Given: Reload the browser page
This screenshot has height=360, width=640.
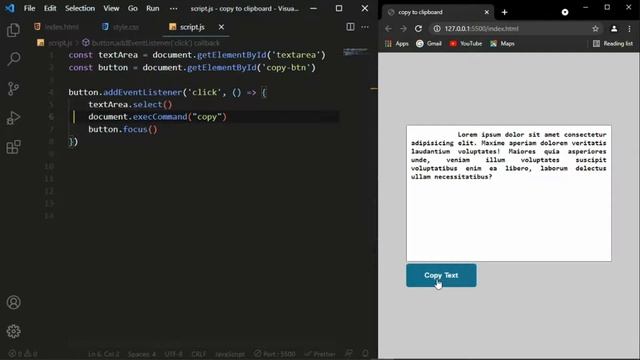Looking at the screenshot, I should point(418,29).
